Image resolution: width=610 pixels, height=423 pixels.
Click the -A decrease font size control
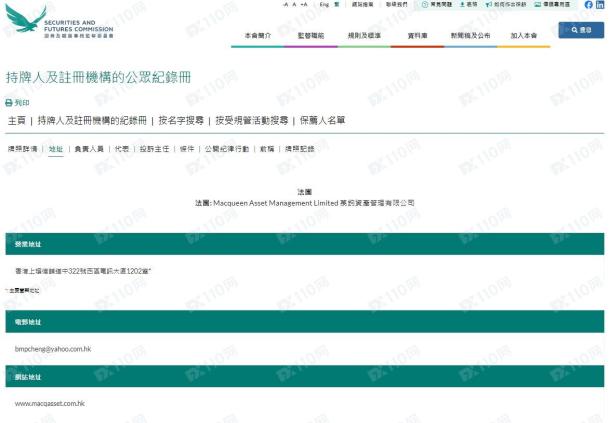point(285,5)
